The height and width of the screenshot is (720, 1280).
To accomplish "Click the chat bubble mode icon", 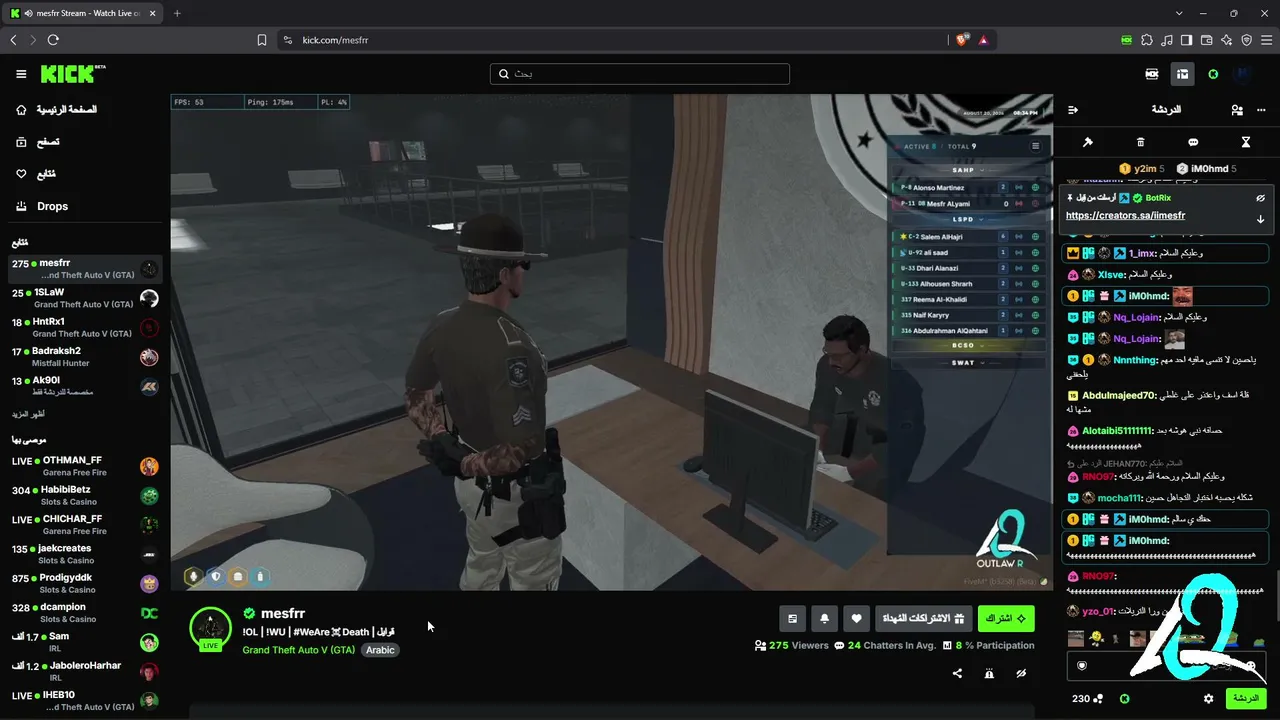I will pyautogui.click(x=1193, y=142).
